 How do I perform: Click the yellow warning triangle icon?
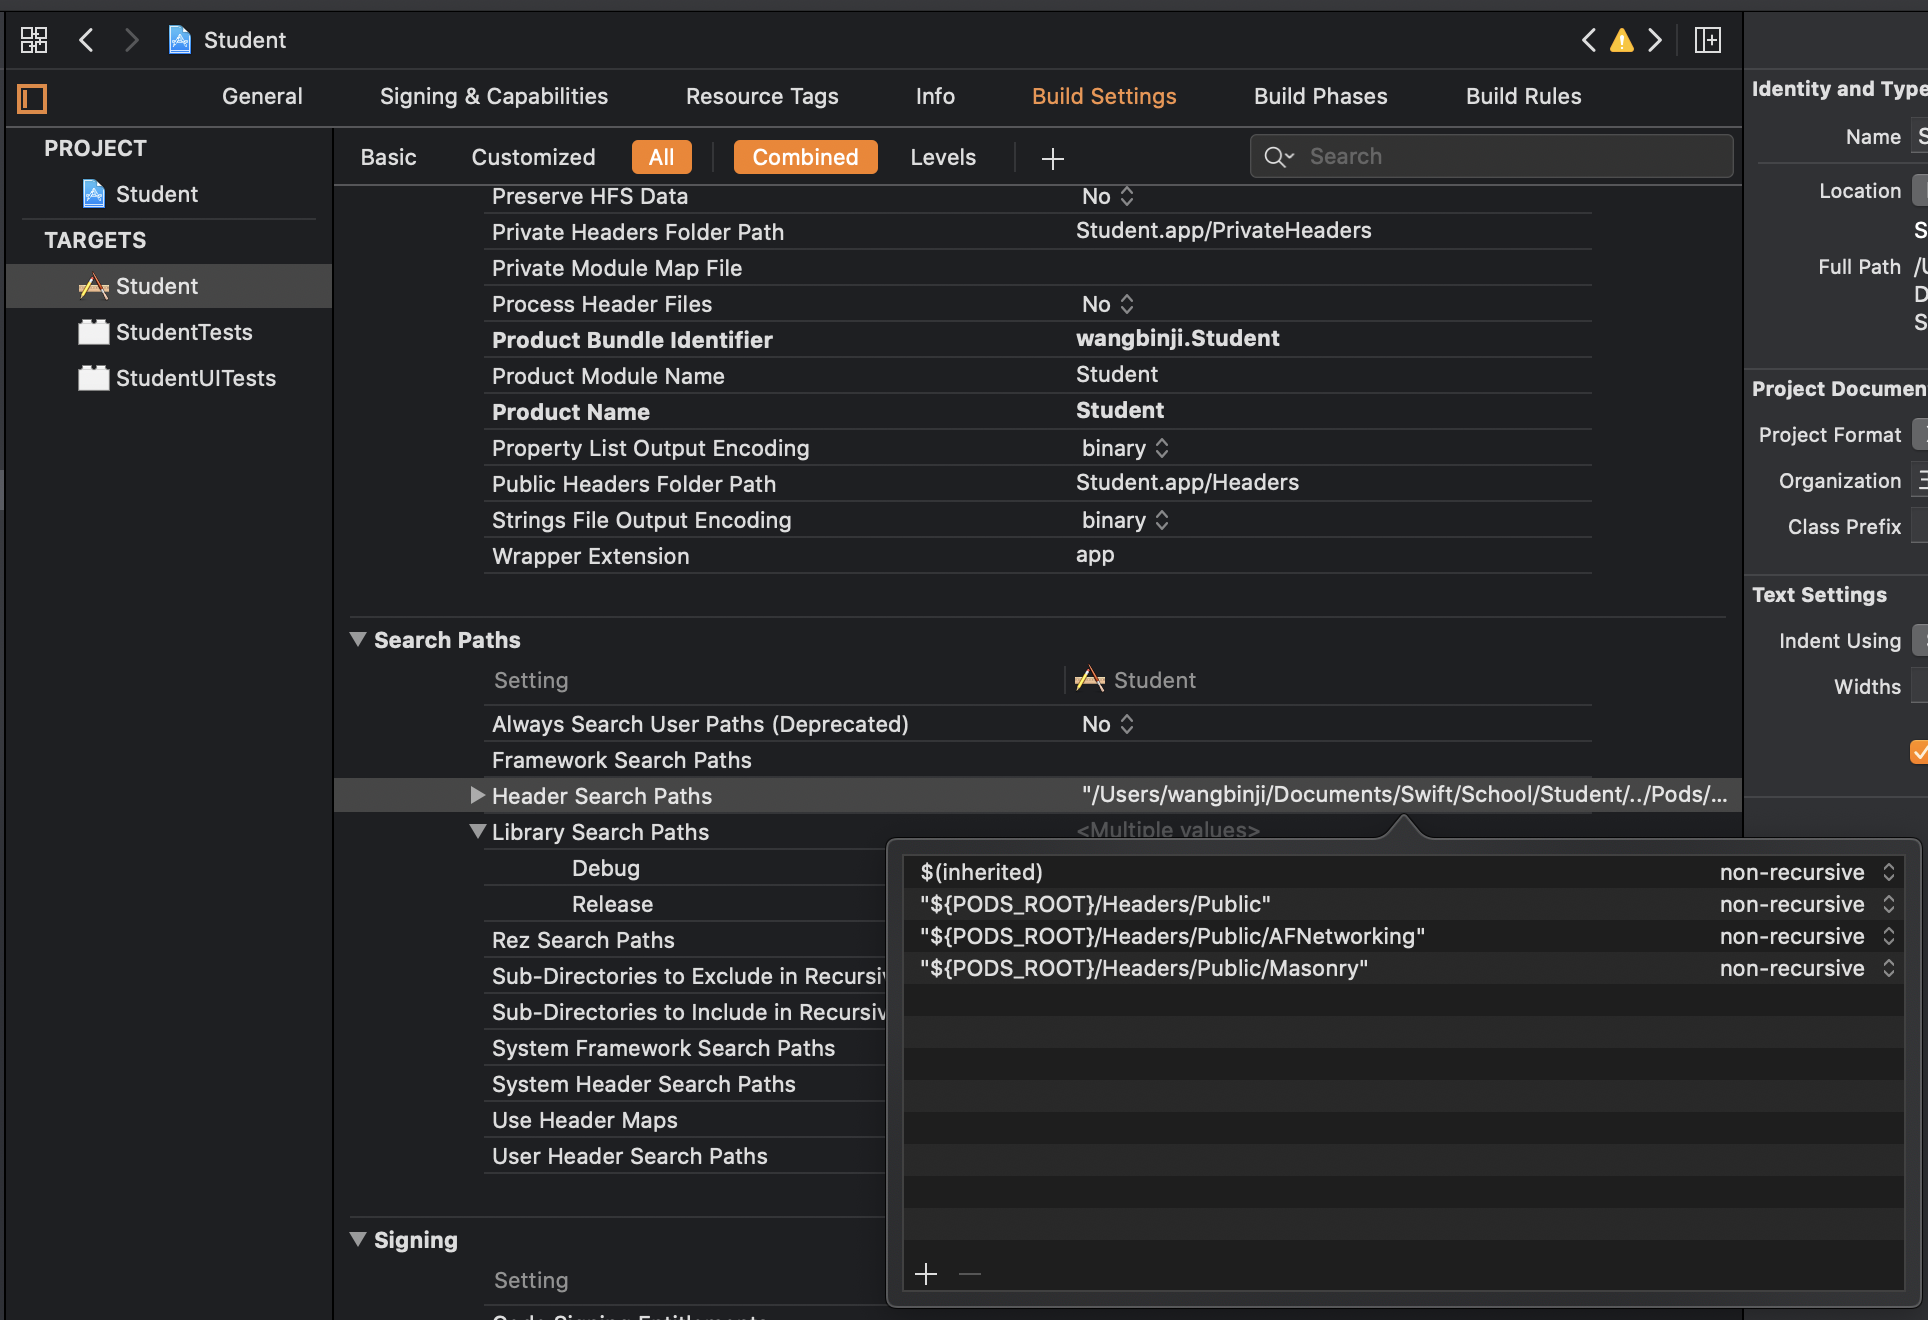[1622, 40]
